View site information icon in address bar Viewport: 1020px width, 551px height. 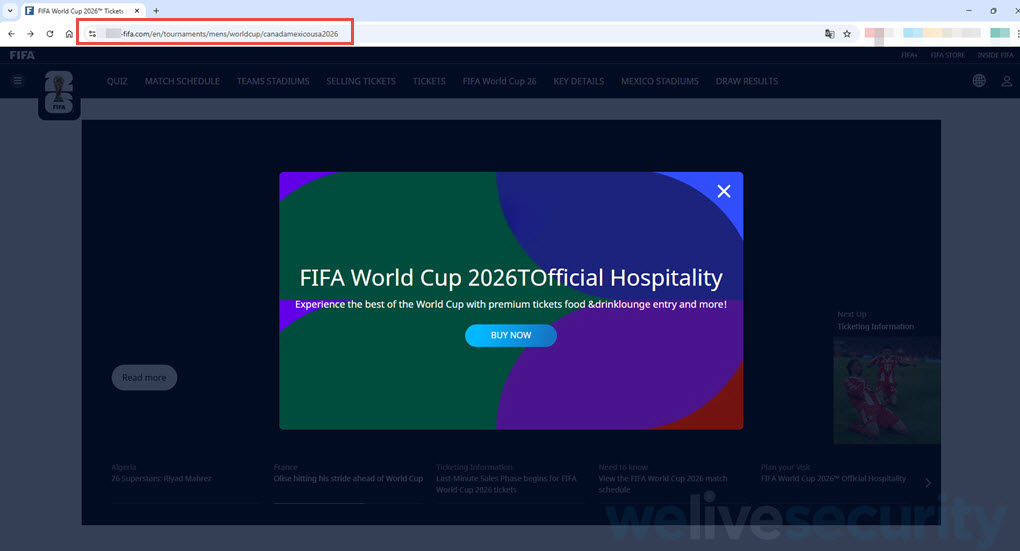click(92, 34)
